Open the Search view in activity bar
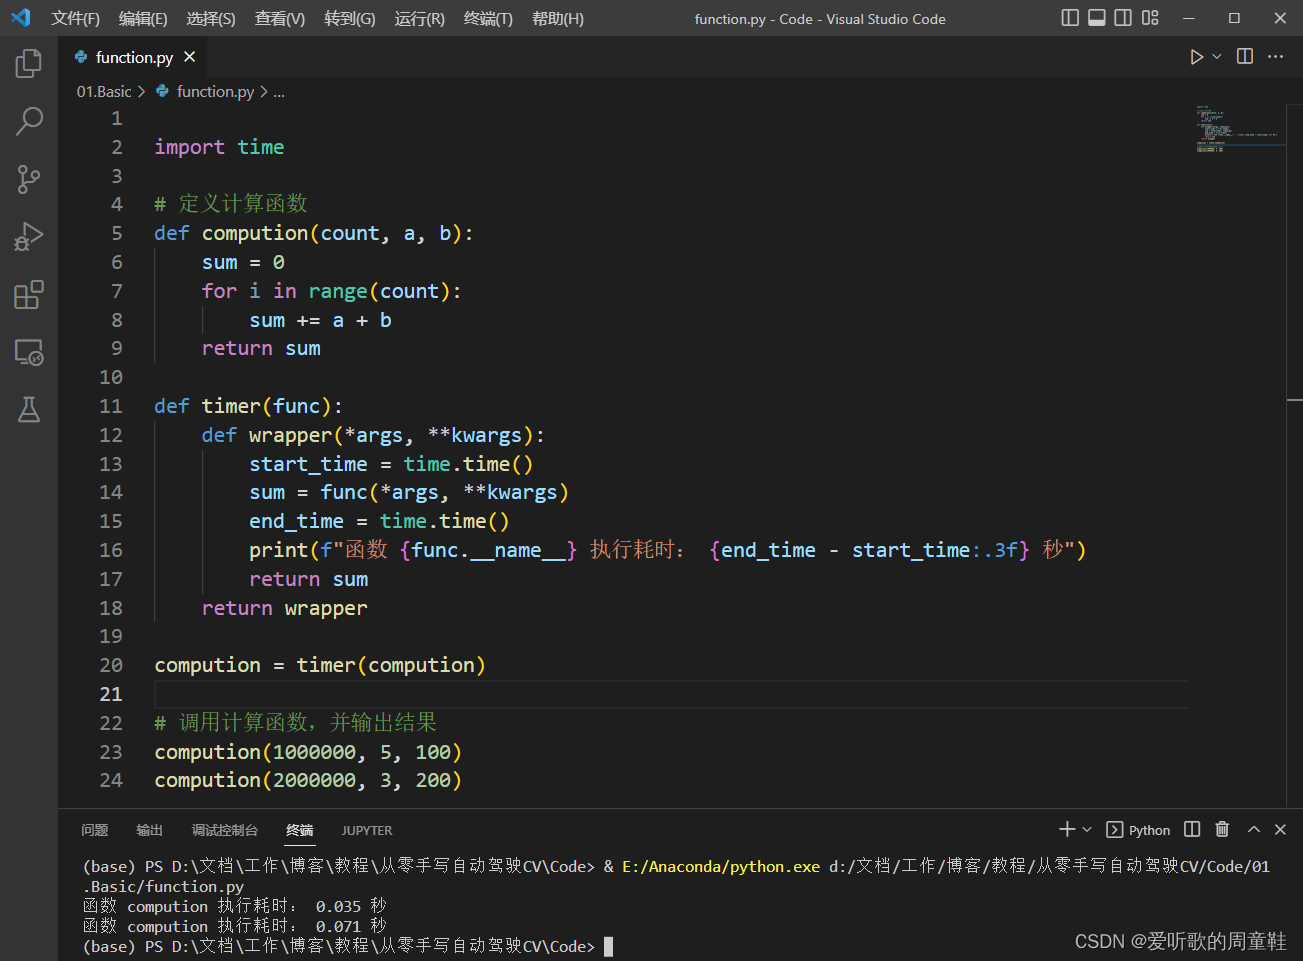 [29, 122]
